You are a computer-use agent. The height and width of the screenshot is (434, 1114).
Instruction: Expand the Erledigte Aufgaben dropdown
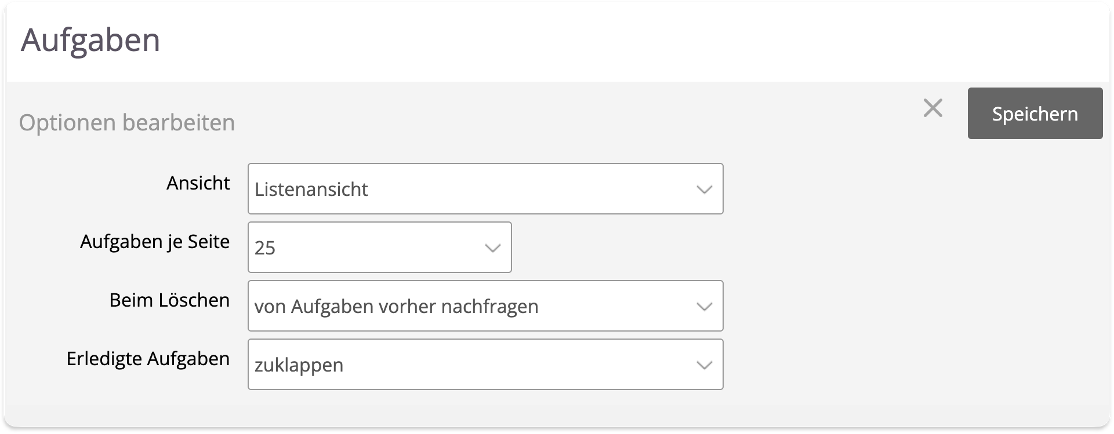(485, 365)
